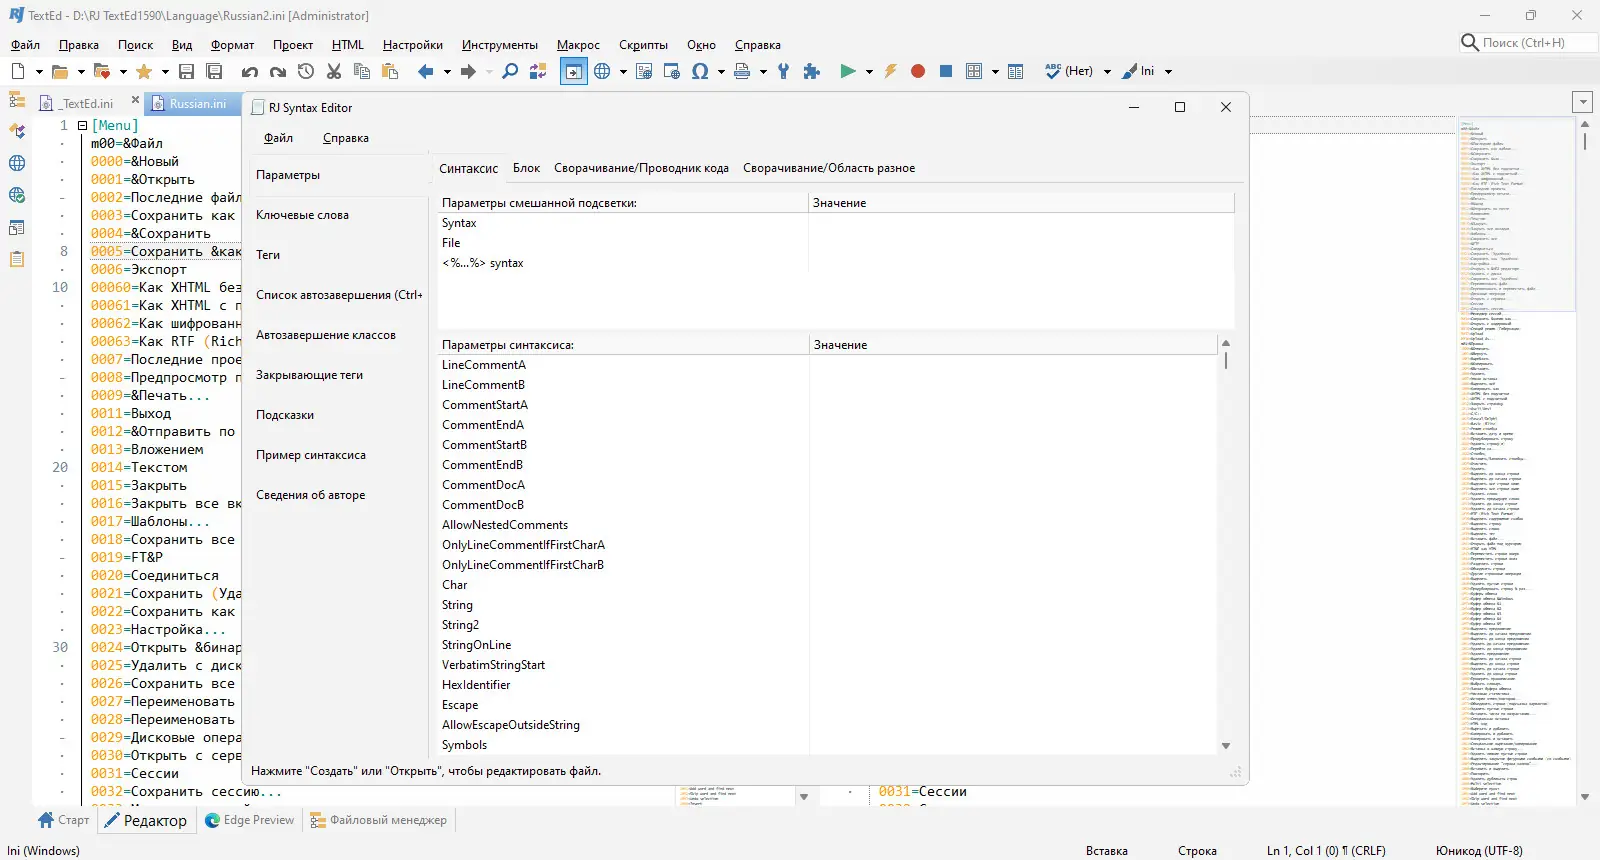Click the history clock icon
Screen dimensions: 1600x860
306,71
